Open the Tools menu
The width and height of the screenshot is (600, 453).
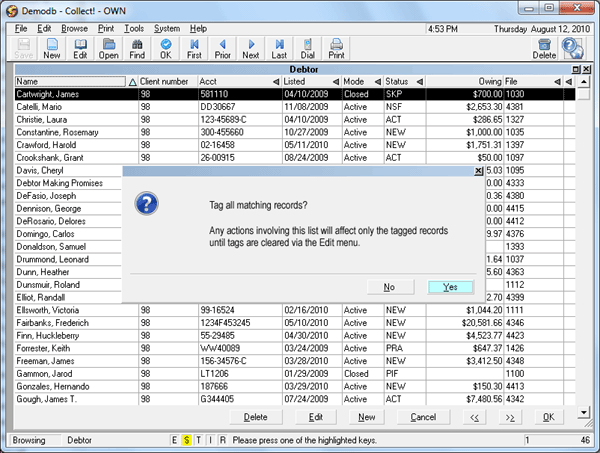[x=134, y=29]
